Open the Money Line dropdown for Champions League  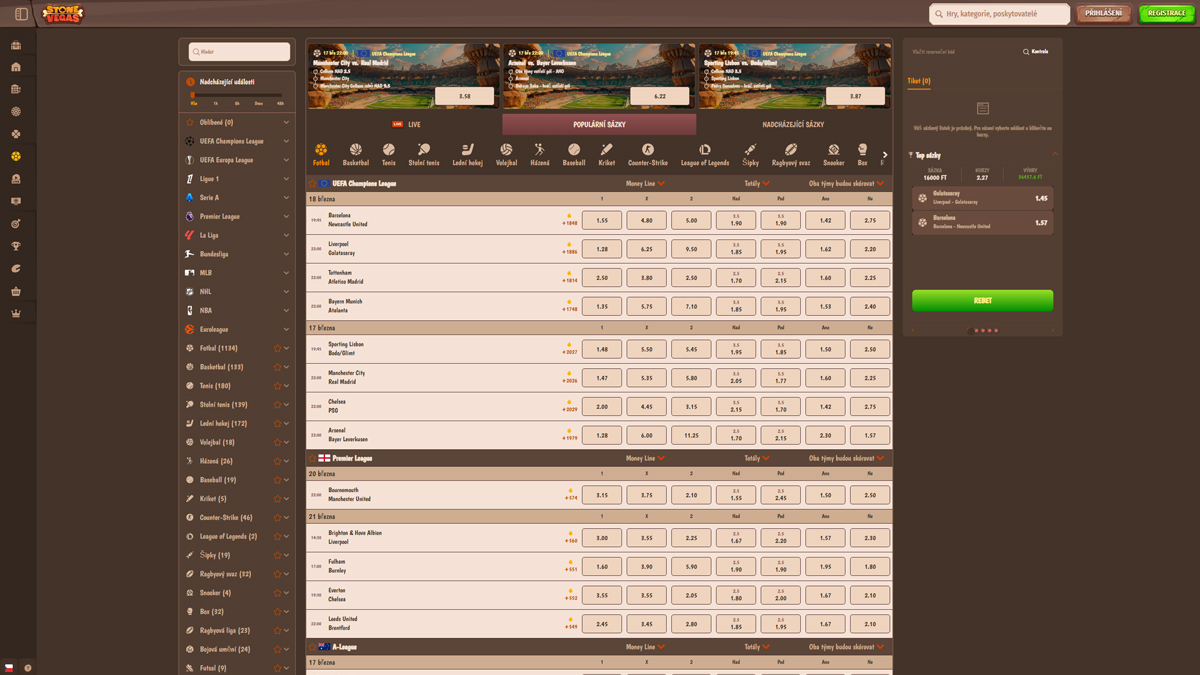click(645, 184)
